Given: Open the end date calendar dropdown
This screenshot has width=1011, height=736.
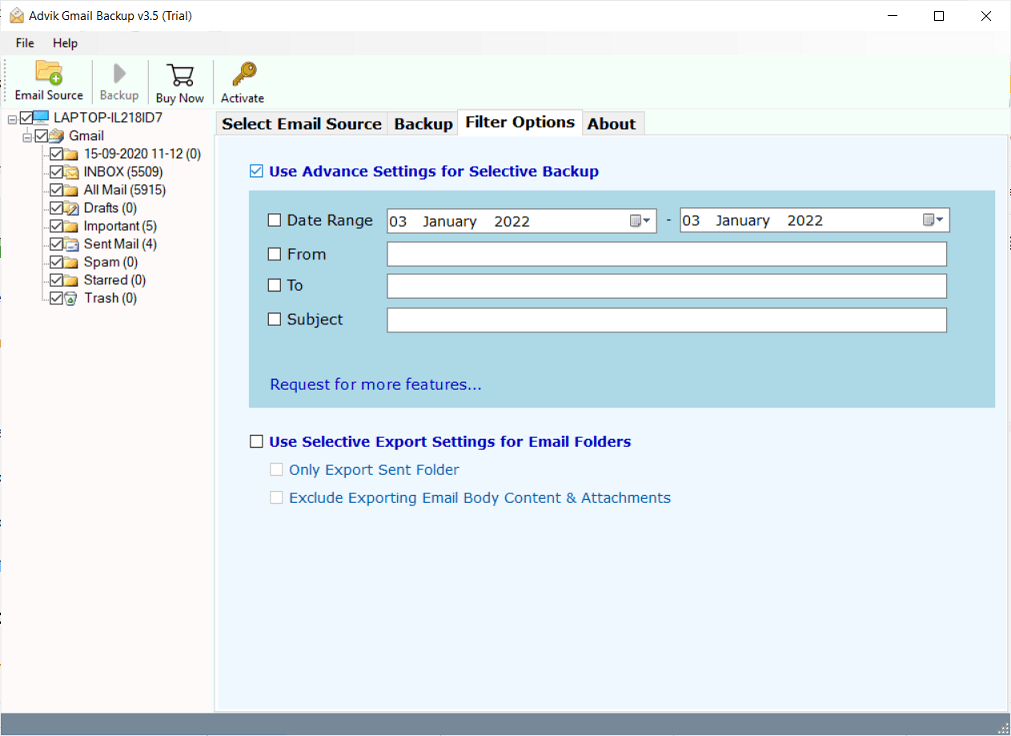Looking at the screenshot, I should 933,220.
